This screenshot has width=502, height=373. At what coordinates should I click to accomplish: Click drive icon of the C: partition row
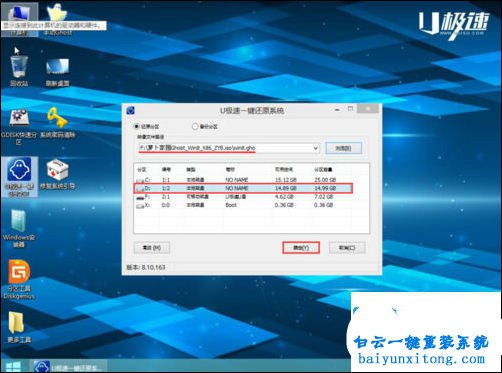click(140, 180)
